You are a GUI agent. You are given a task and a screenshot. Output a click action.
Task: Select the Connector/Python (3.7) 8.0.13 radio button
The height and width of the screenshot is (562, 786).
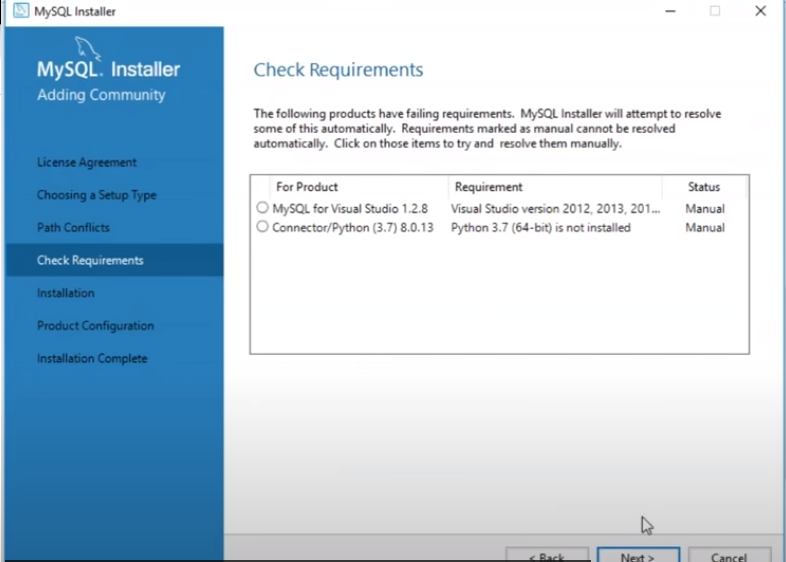tap(262, 227)
